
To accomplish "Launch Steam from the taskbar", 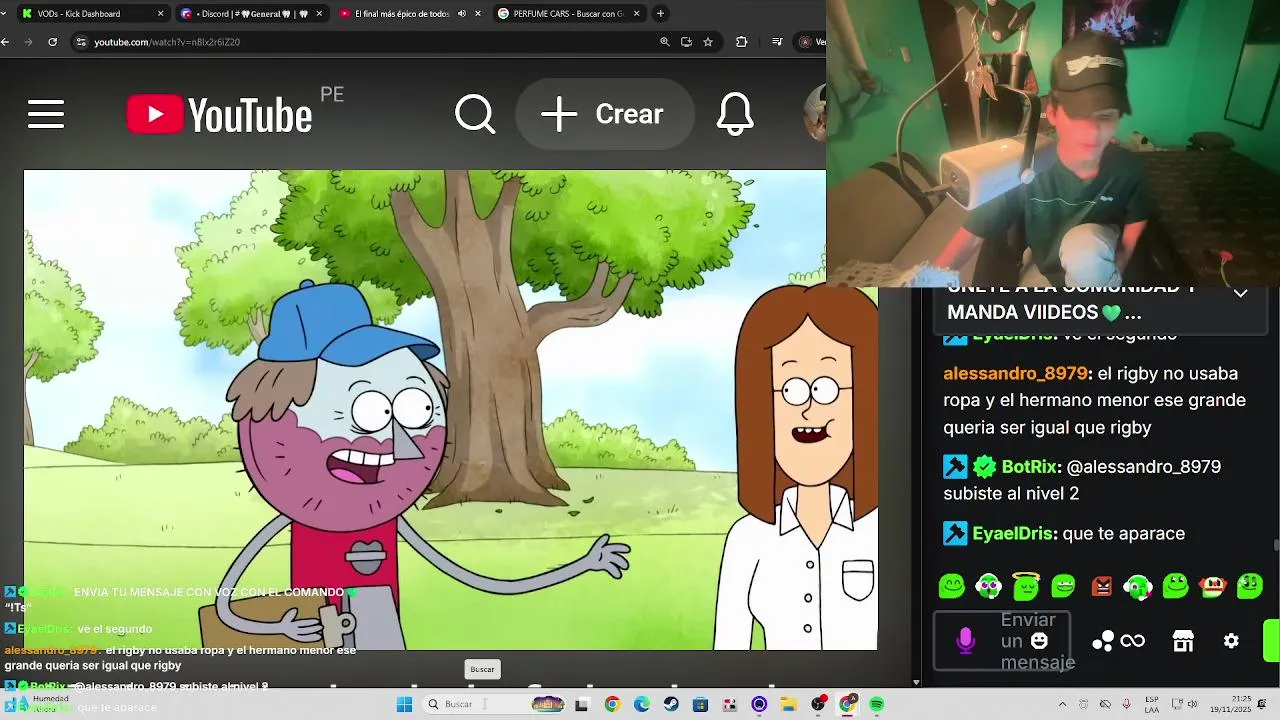I will [x=671, y=704].
